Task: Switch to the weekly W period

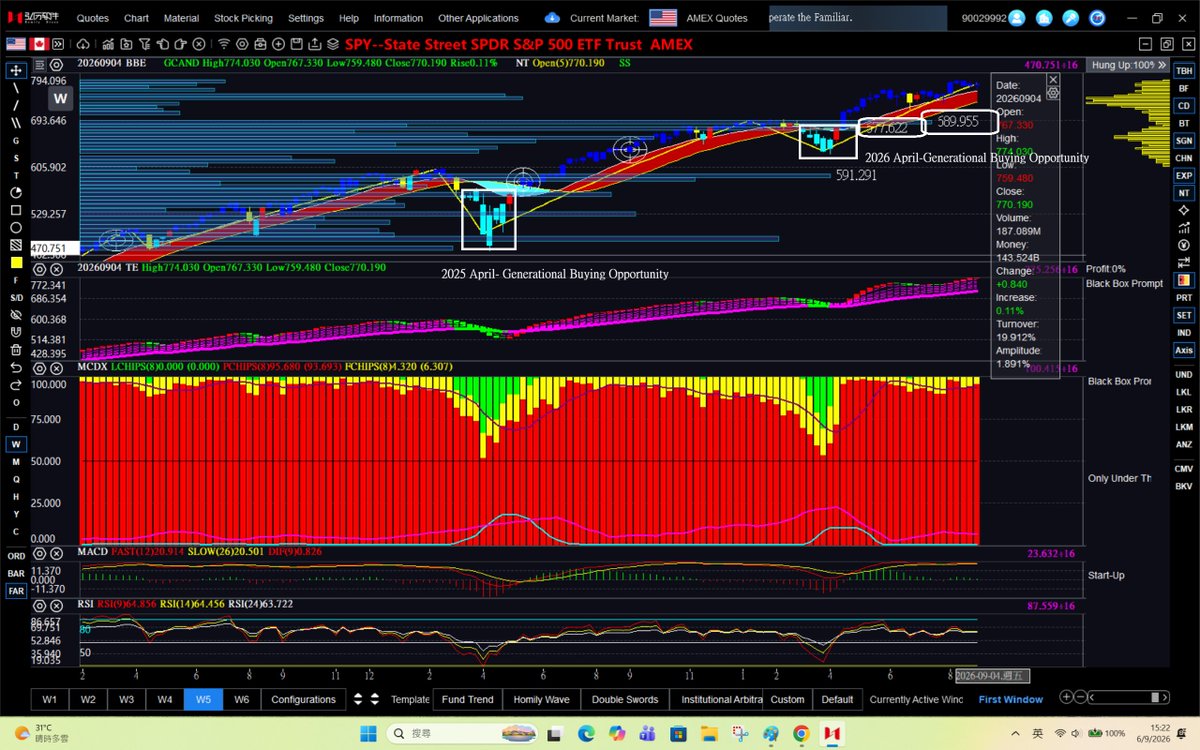Action: 16,444
